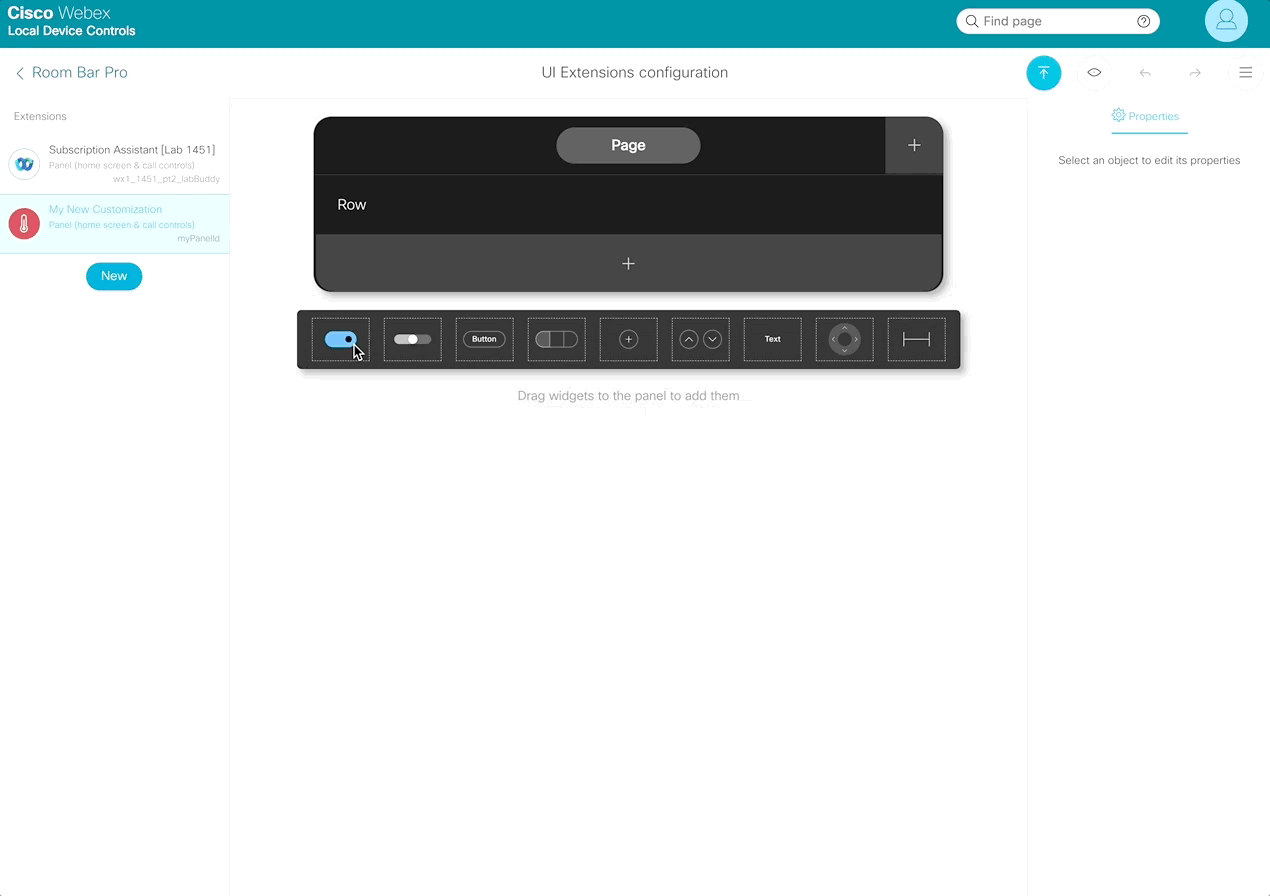Choose the Button widget from the palette
Image resolution: width=1270 pixels, height=896 pixels.
[x=484, y=339]
